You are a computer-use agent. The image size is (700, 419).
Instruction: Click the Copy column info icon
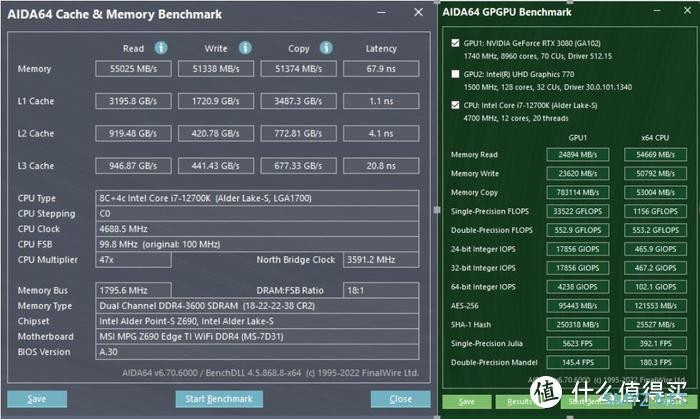pos(326,48)
